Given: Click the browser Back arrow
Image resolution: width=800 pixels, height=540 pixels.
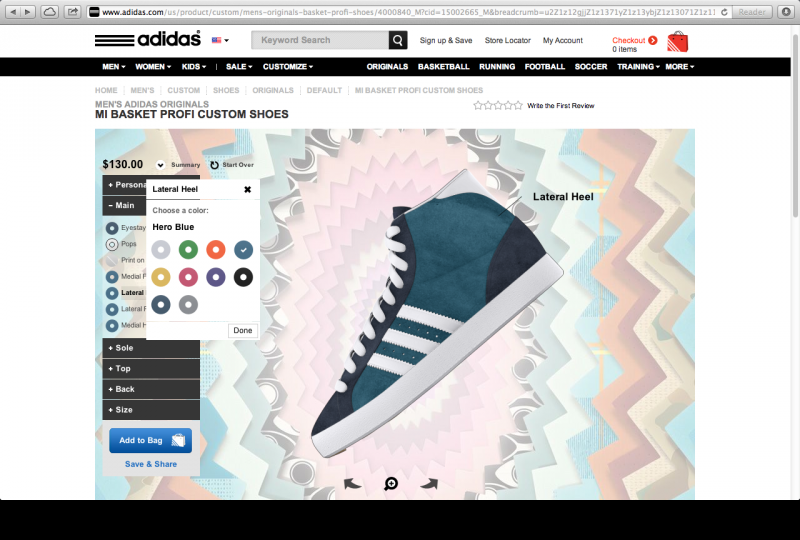Looking at the screenshot, I should 13,12.
